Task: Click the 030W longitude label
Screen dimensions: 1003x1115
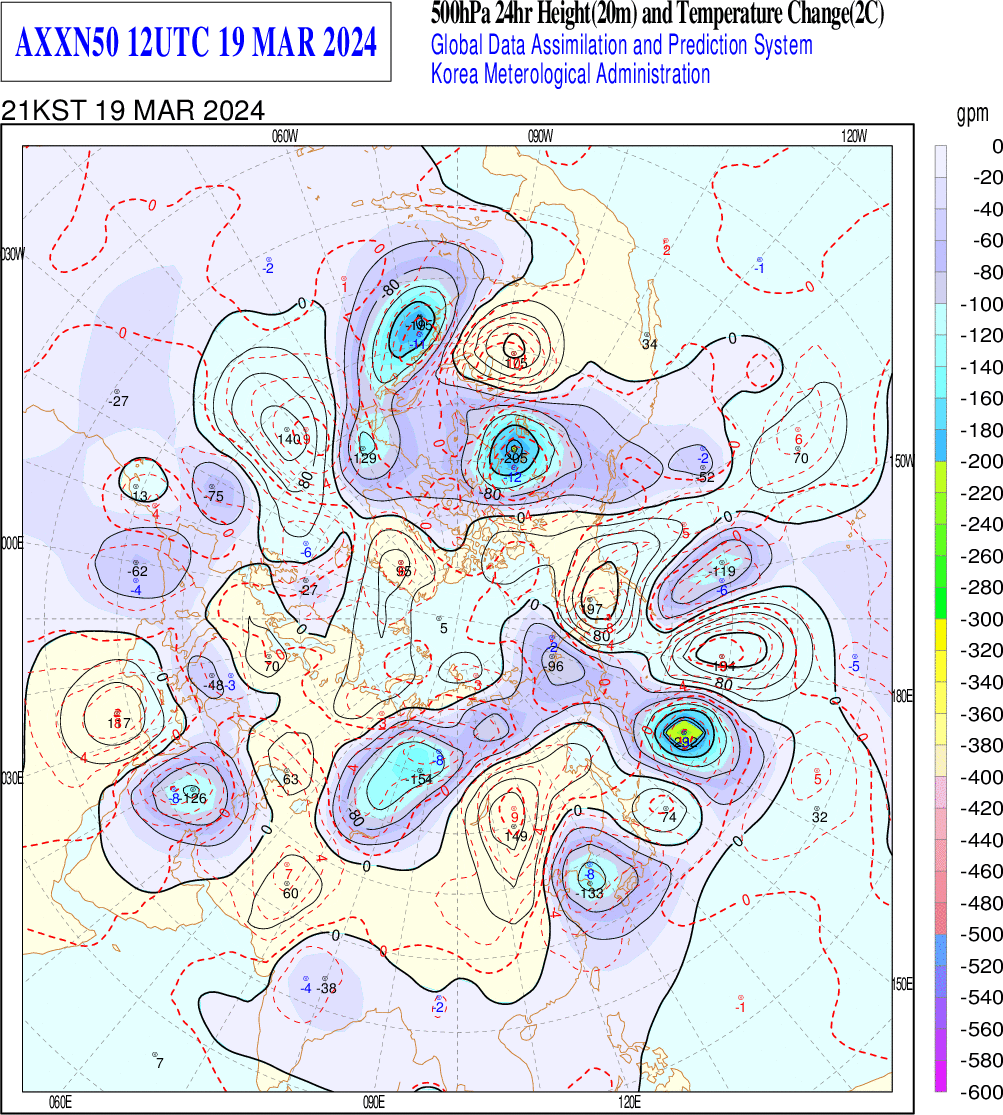Action: 13,255
